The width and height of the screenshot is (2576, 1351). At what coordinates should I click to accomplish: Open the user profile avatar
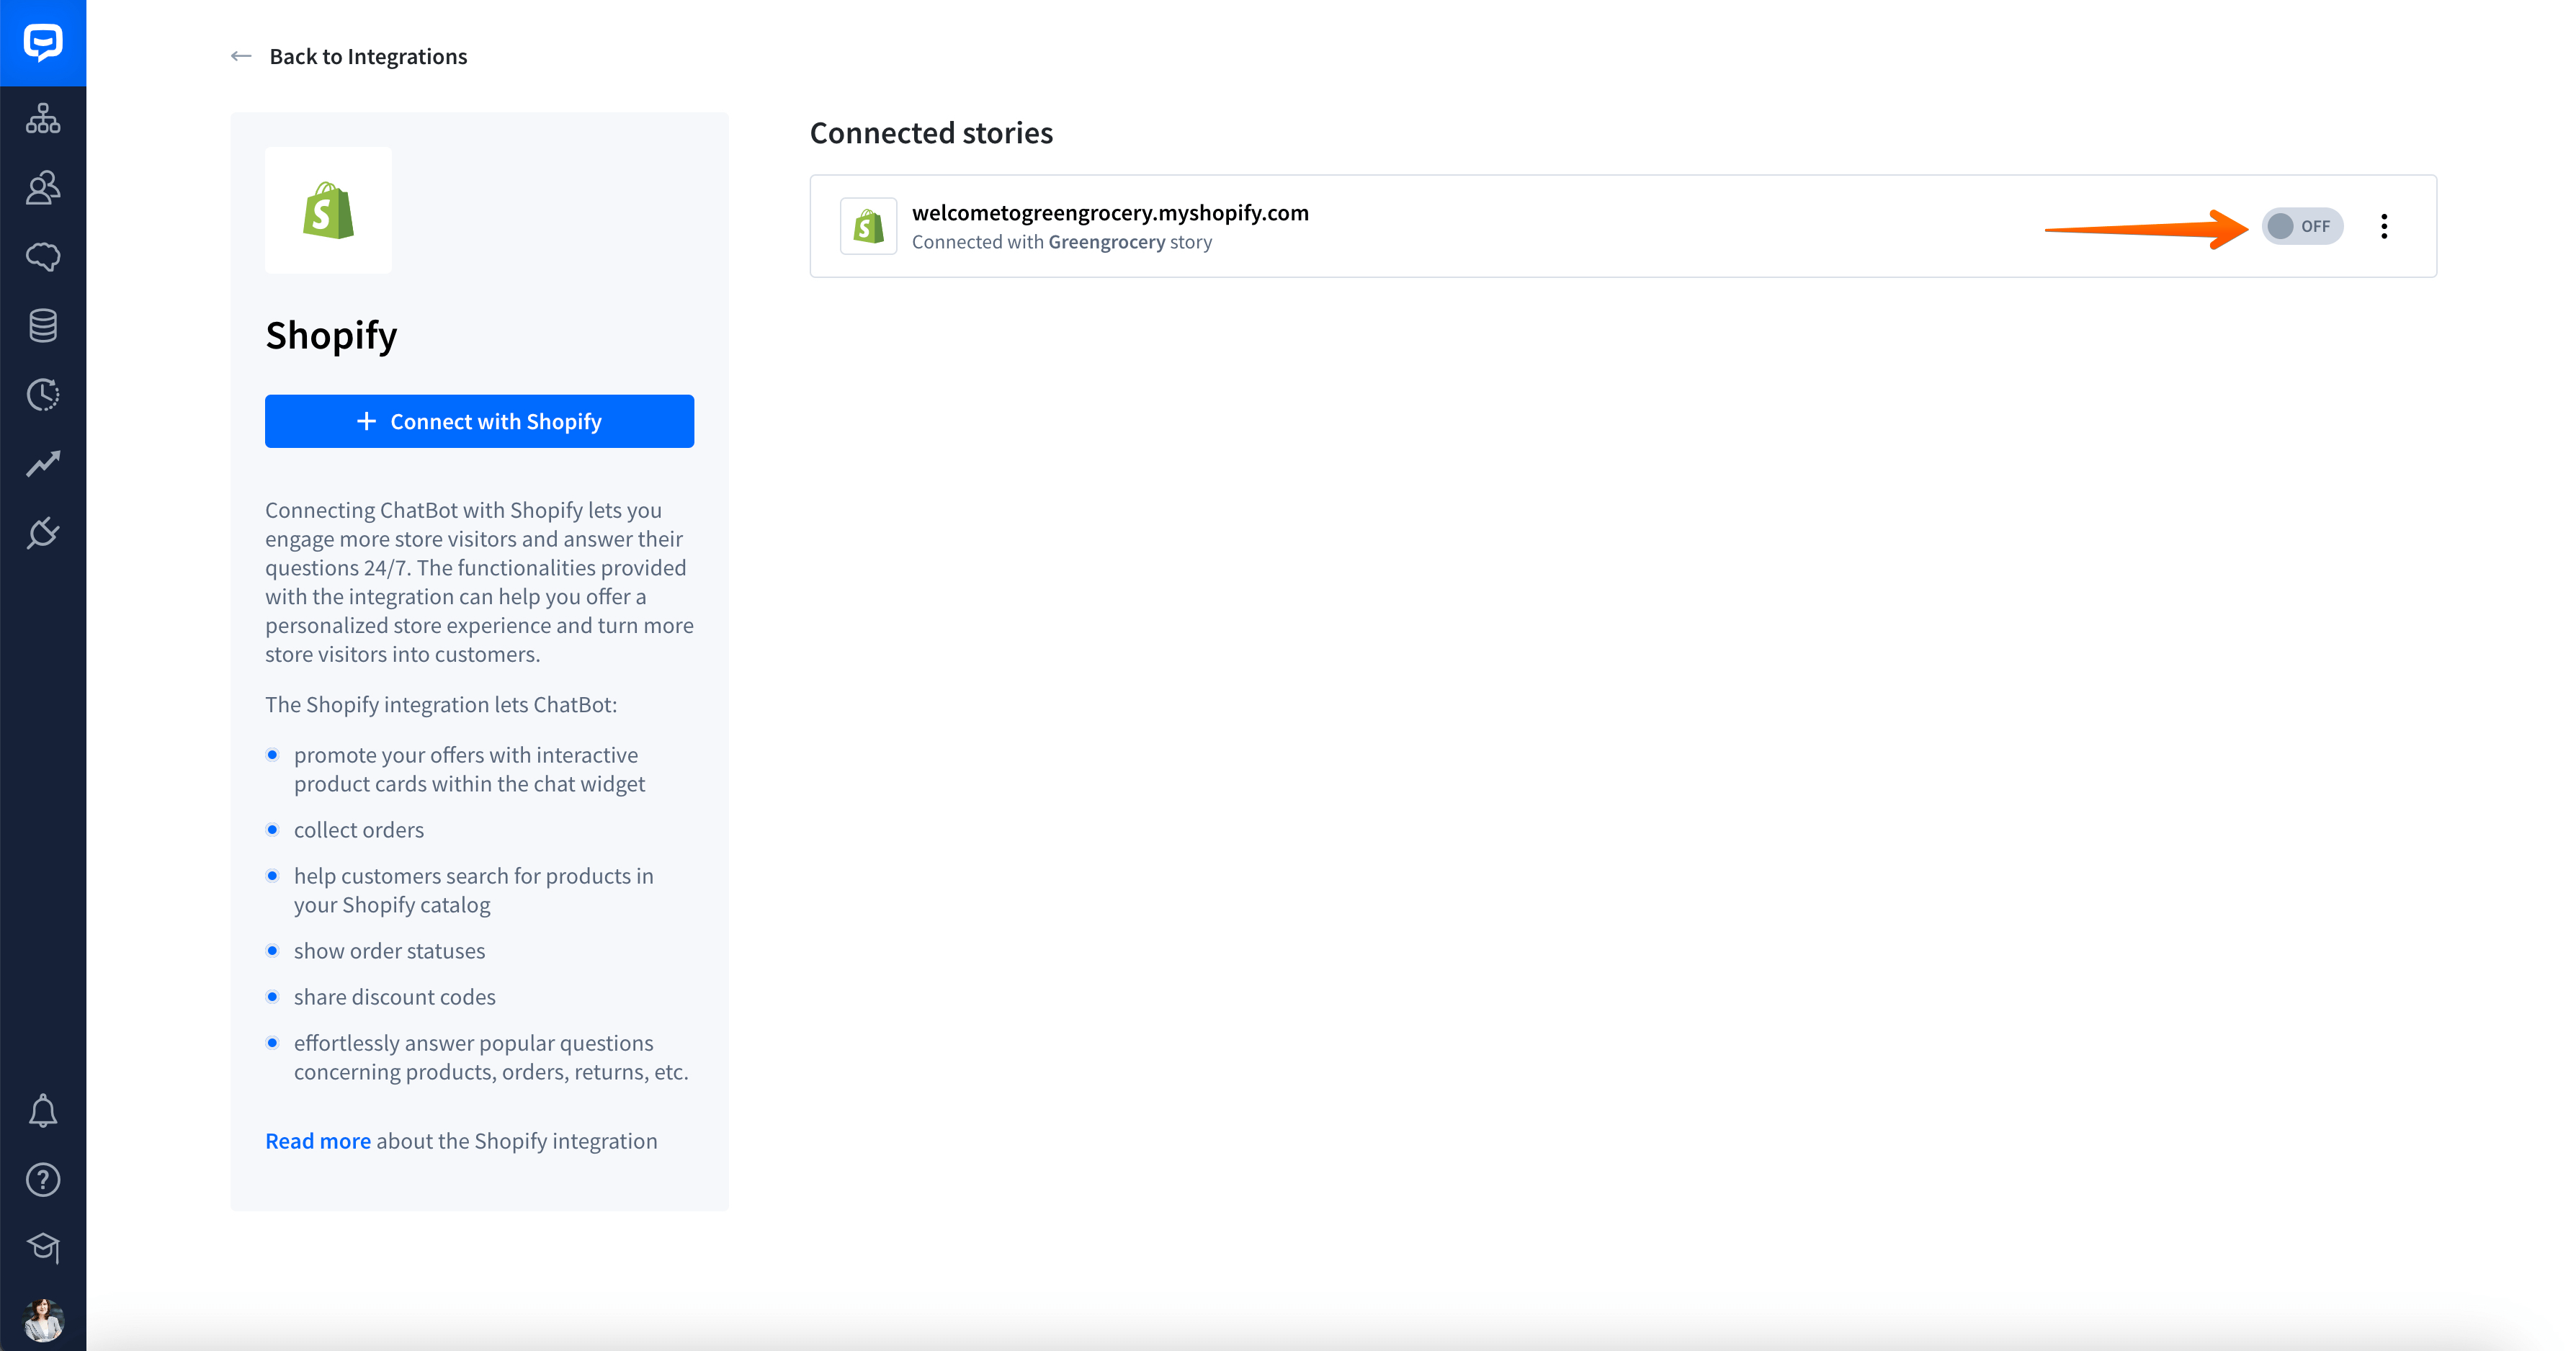(43, 1320)
